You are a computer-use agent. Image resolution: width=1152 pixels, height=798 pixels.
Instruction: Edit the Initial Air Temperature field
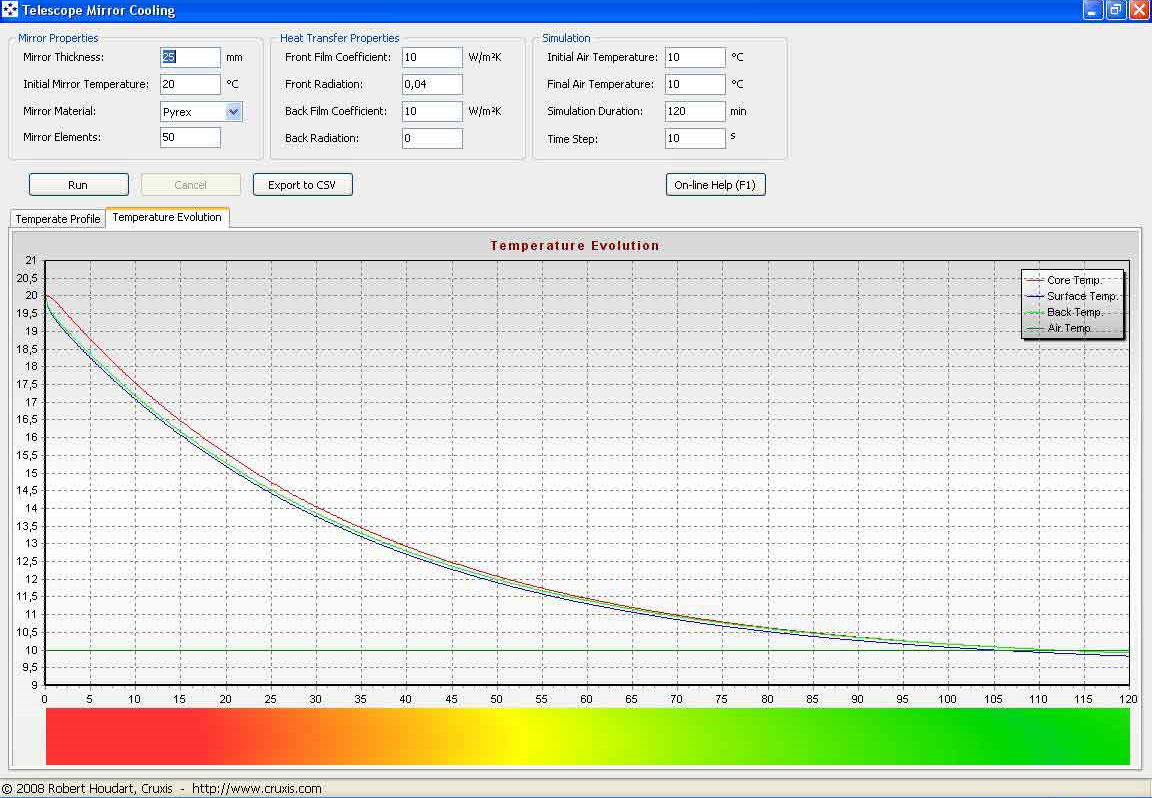pyautogui.click(x=694, y=58)
